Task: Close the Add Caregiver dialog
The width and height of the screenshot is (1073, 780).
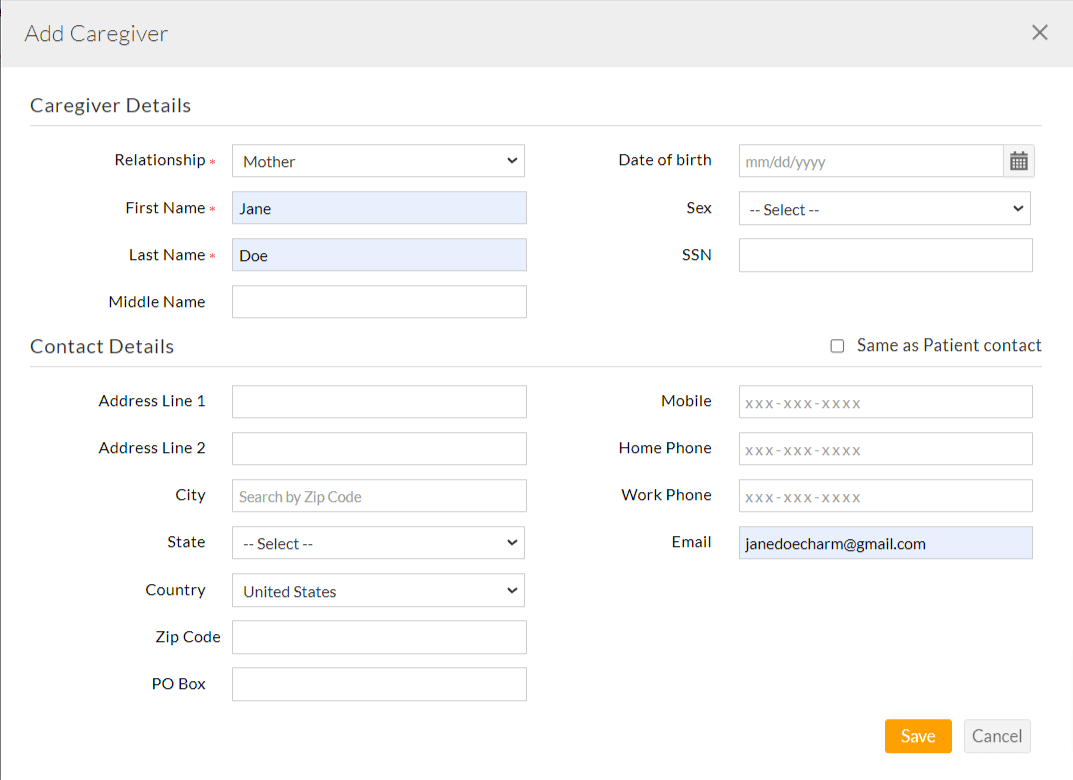Action: (1040, 33)
